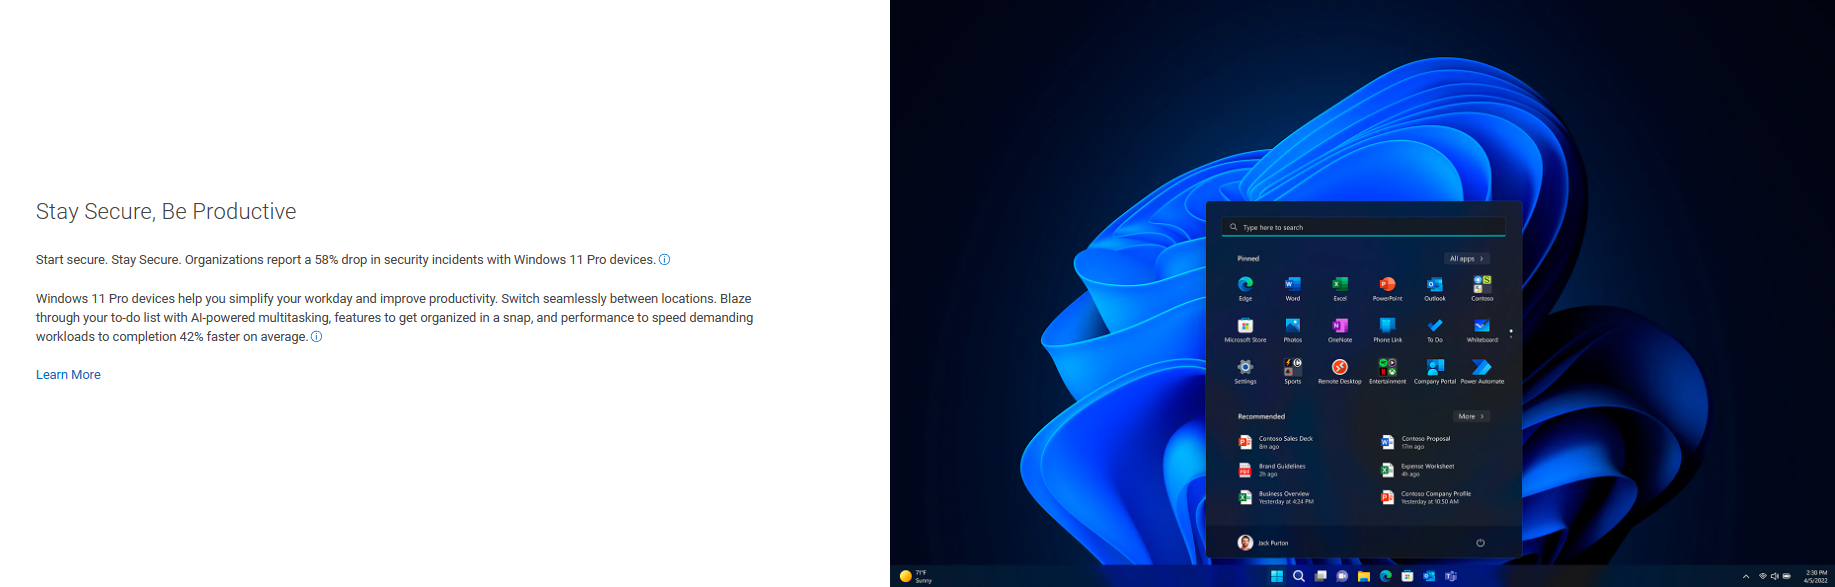Click the Edge icon on the taskbar

pyautogui.click(x=1386, y=576)
